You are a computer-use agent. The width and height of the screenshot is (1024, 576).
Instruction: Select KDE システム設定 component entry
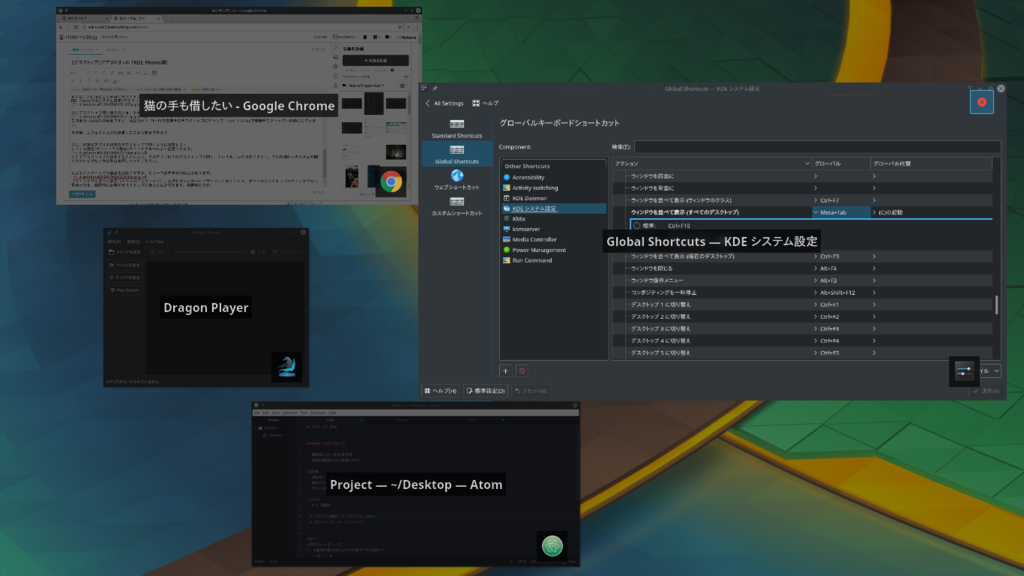pyautogui.click(x=552, y=208)
